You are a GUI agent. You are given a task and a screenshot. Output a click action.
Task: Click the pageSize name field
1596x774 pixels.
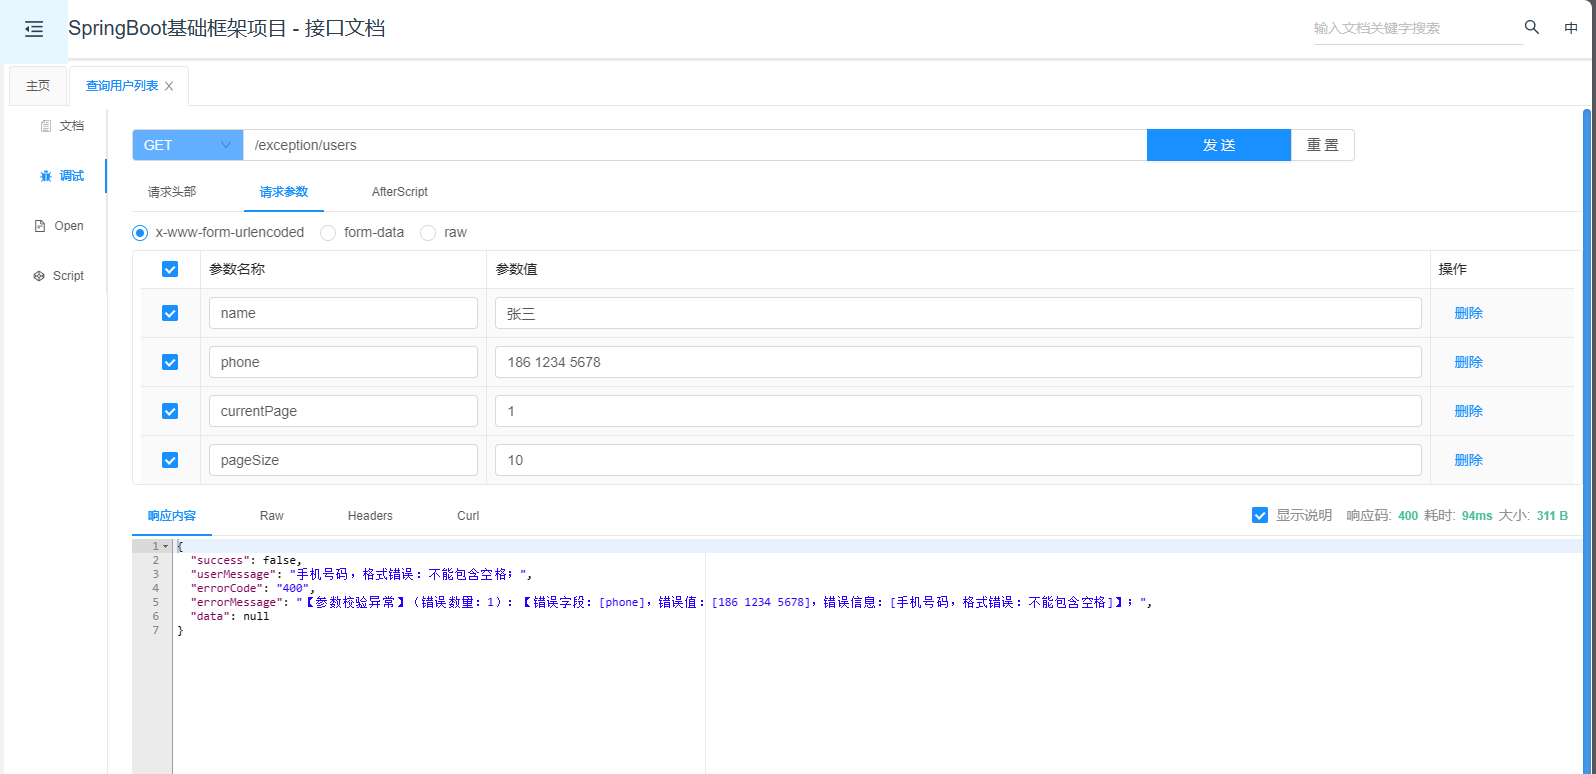(343, 460)
